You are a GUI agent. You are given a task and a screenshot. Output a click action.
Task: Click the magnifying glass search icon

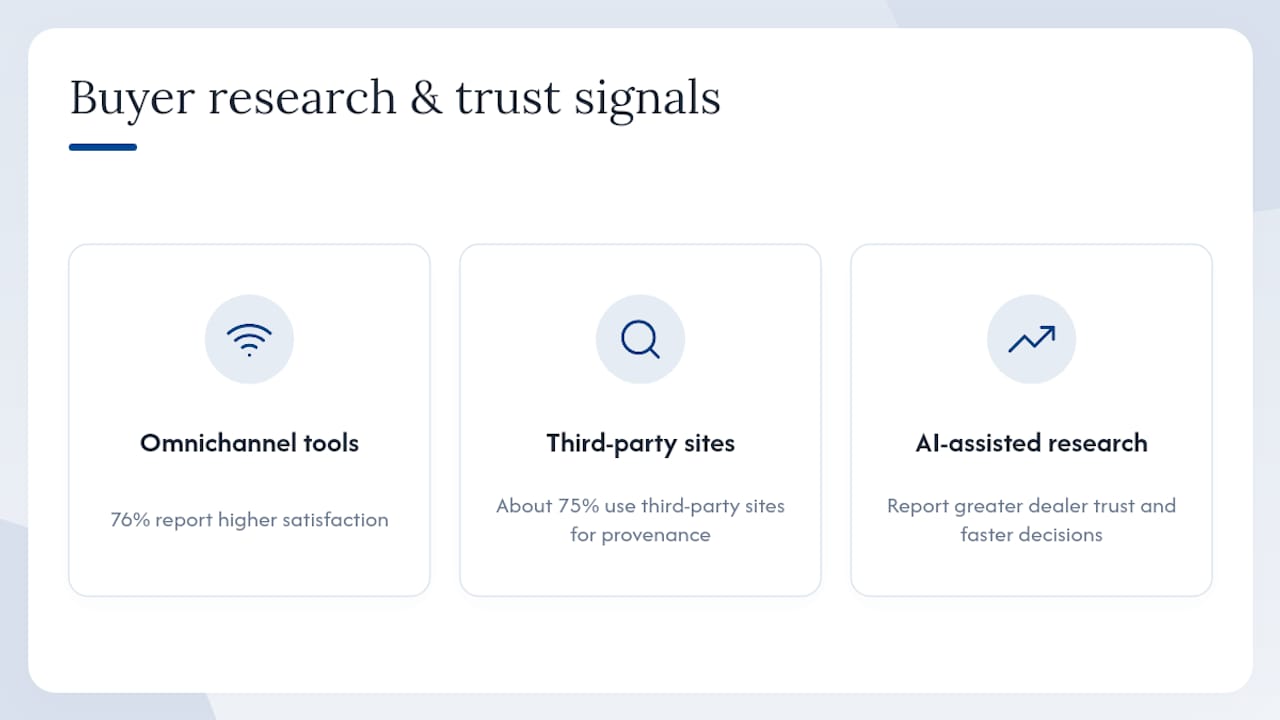tap(640, 340)
